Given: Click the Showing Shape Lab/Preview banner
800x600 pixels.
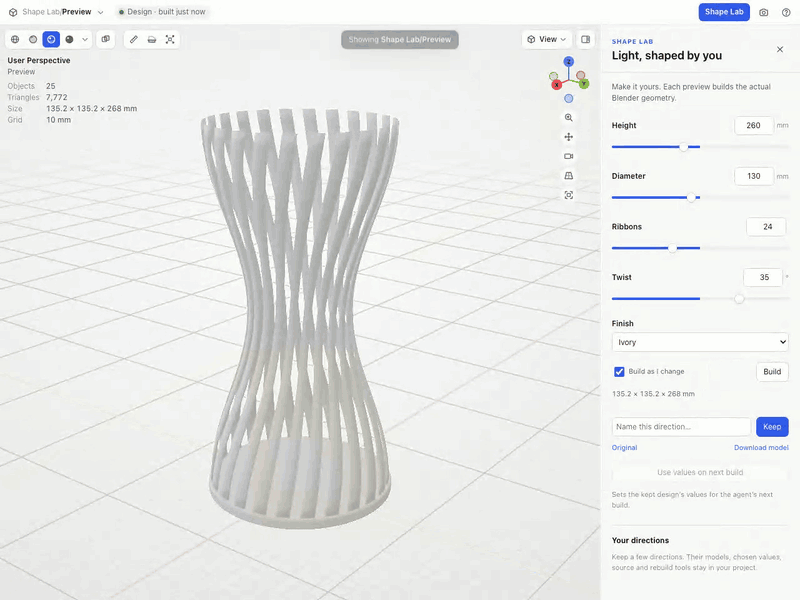Looking at the screenshot, I should 399,39.
